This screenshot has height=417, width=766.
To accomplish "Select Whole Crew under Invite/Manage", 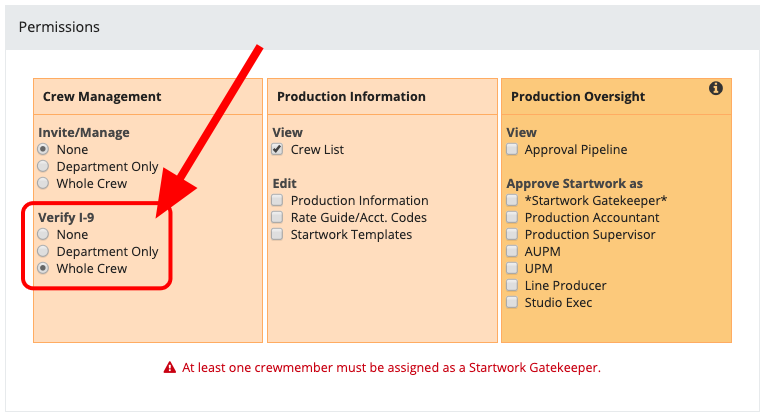I will [43, 183].
